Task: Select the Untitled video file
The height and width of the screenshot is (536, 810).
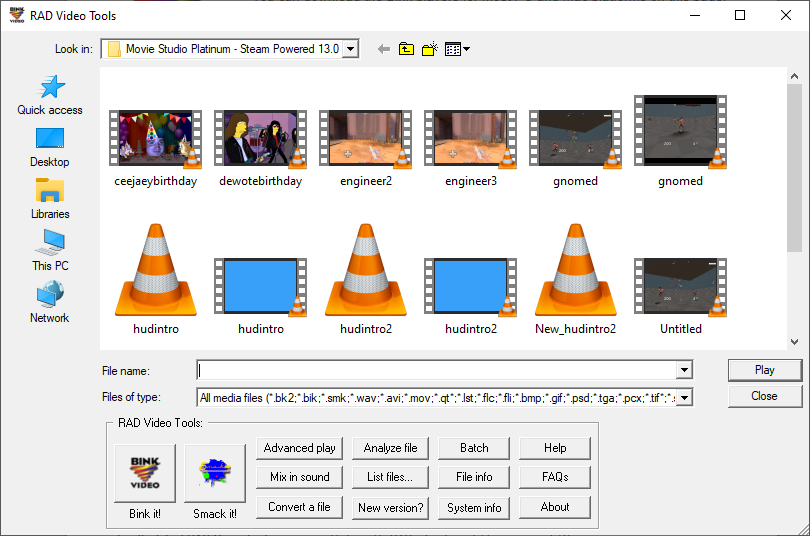Action: coord(680,296)
